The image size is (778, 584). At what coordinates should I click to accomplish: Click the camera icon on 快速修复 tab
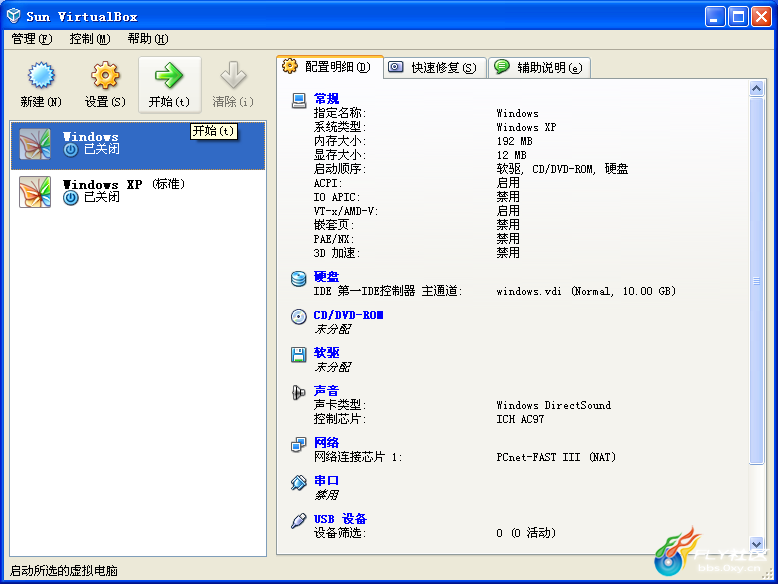(395, 67)
